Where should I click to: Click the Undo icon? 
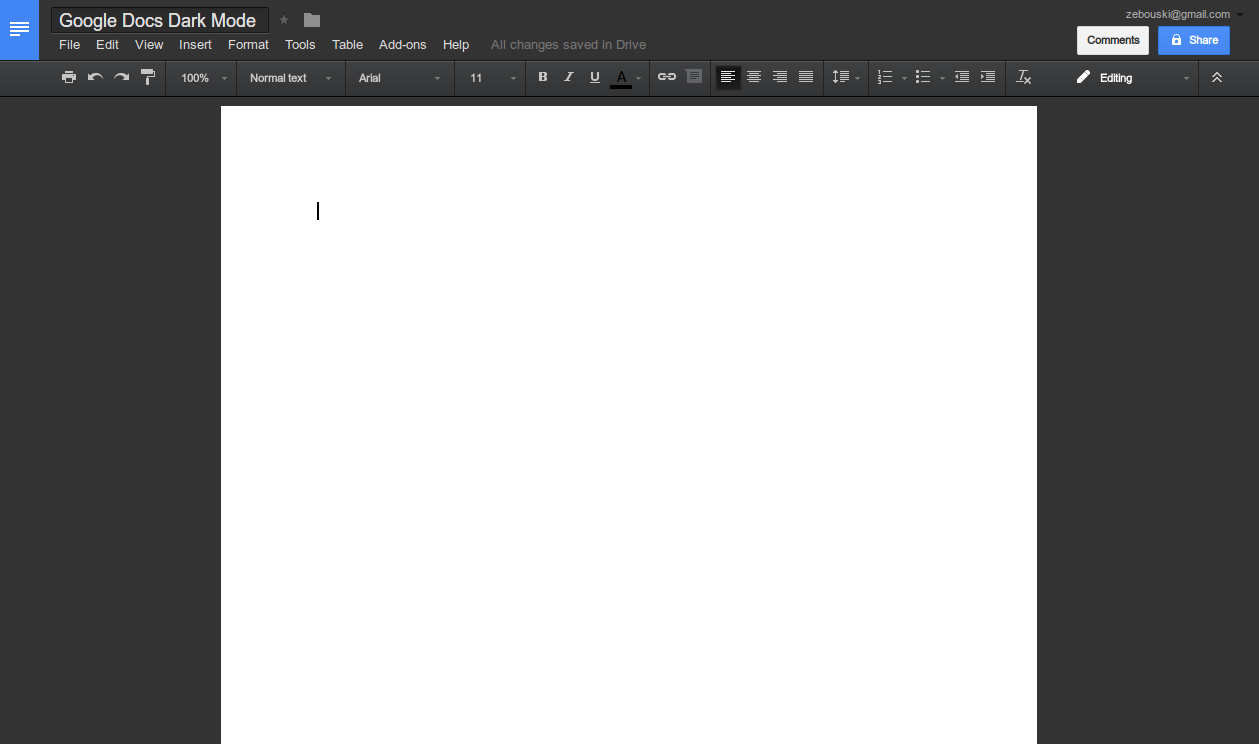tap(94, 77)
